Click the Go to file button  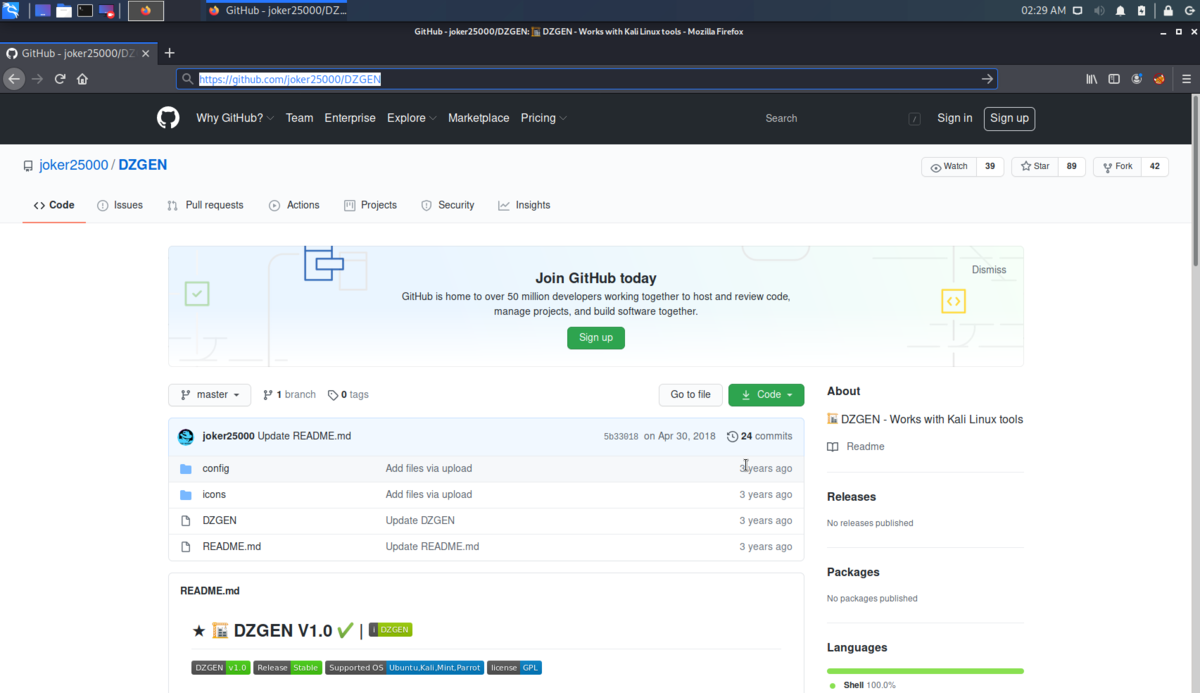tap(690, 395)
